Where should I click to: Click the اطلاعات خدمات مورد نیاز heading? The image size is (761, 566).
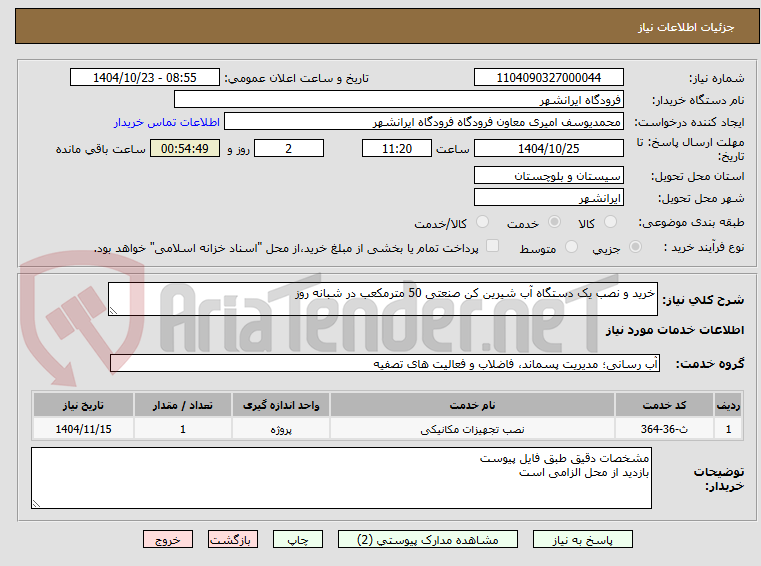[675, 330]
